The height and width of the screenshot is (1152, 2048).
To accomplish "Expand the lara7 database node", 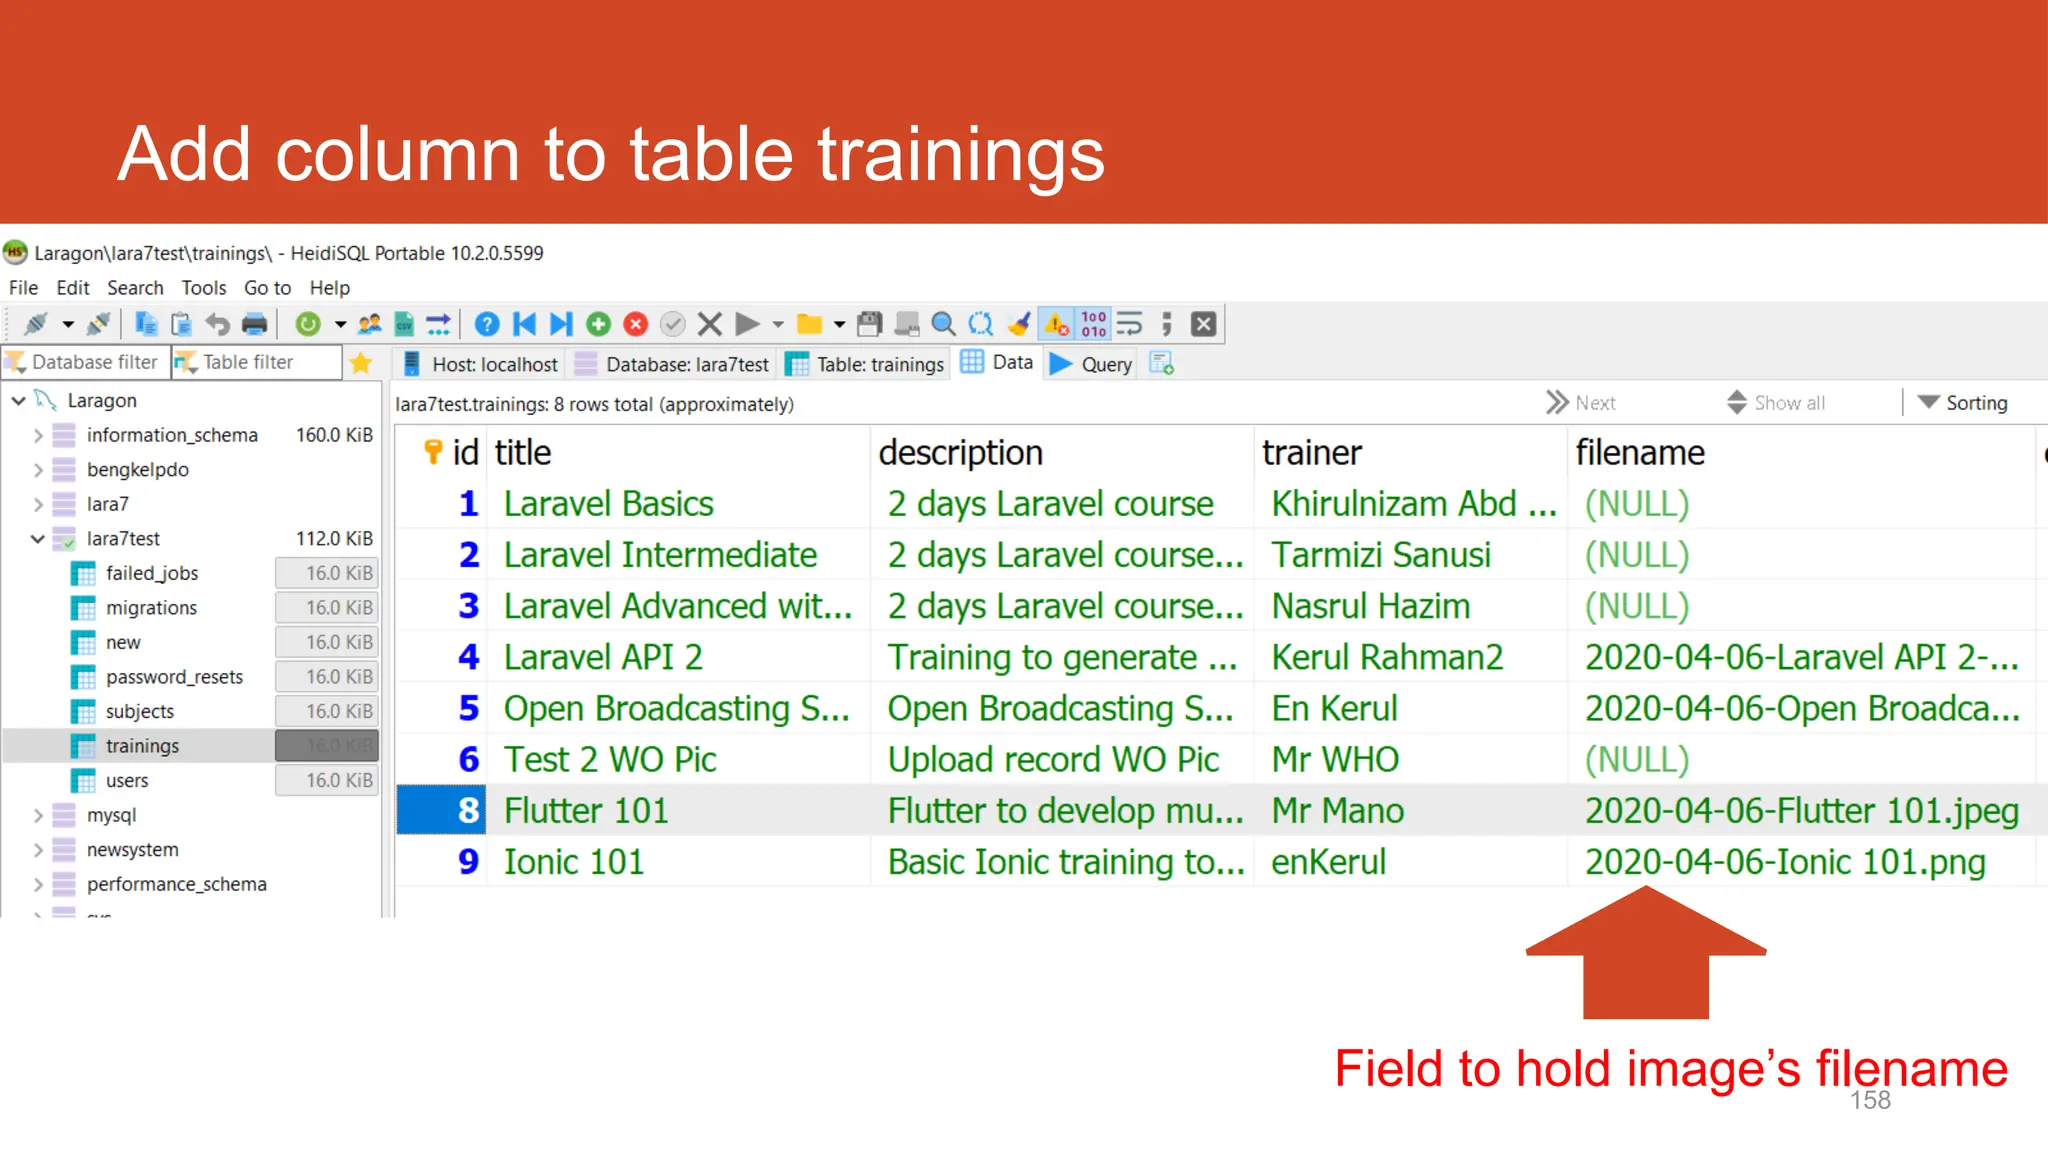I will point(38,504).
